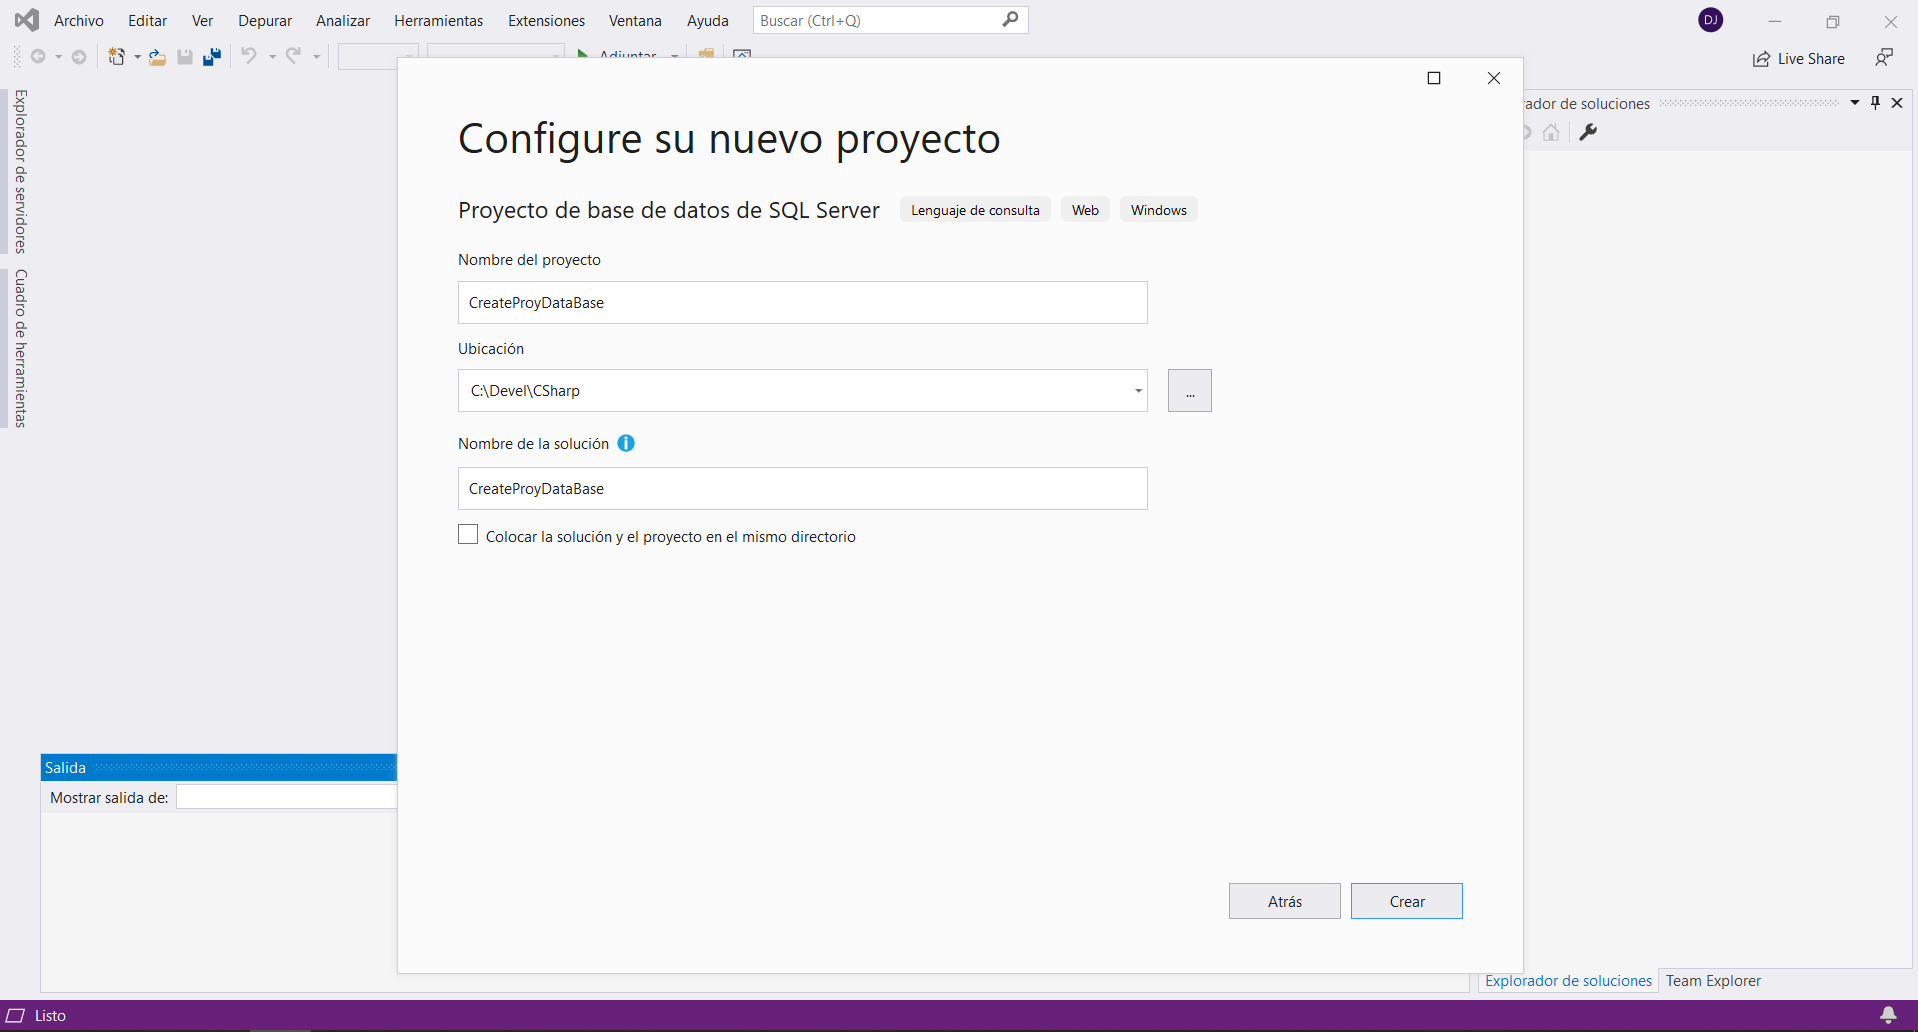The image size is (1918, 1032).
Task: Expand the new project icon dropdown arrow
Action: tap(137, 57)
